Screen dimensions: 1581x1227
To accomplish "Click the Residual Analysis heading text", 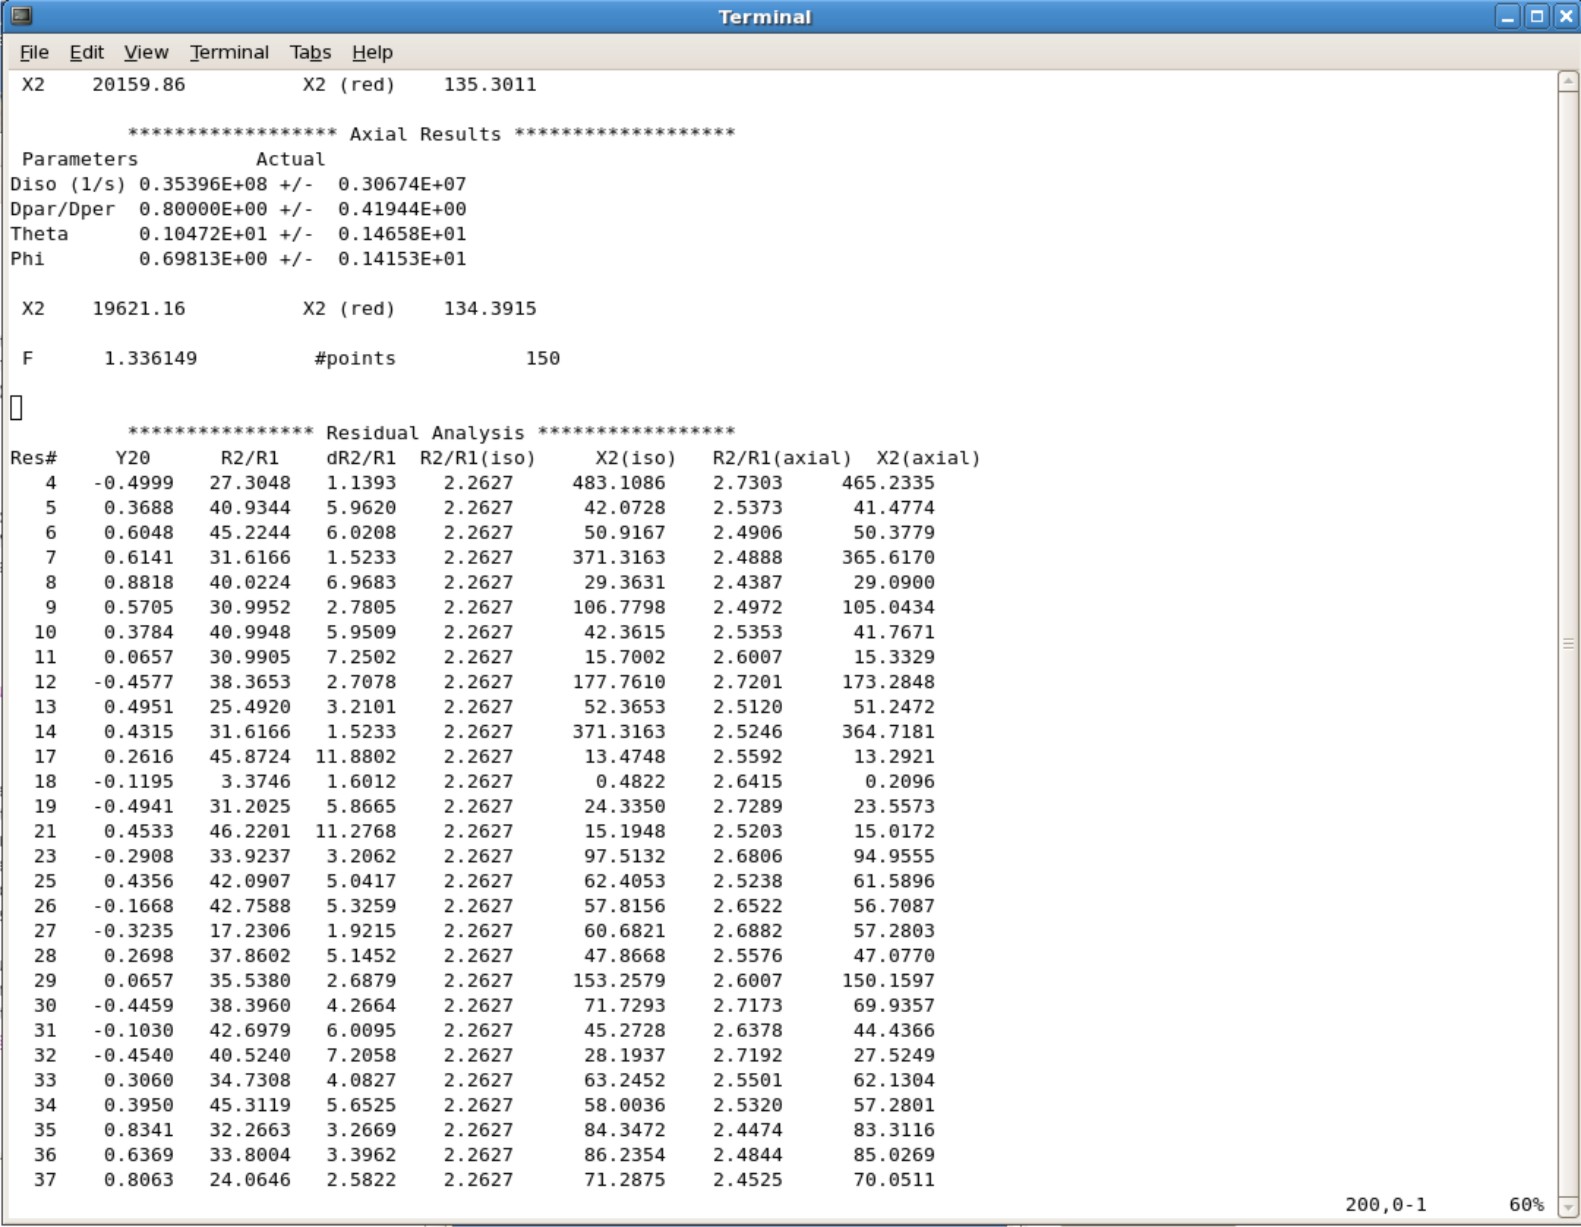I will 425,433.
